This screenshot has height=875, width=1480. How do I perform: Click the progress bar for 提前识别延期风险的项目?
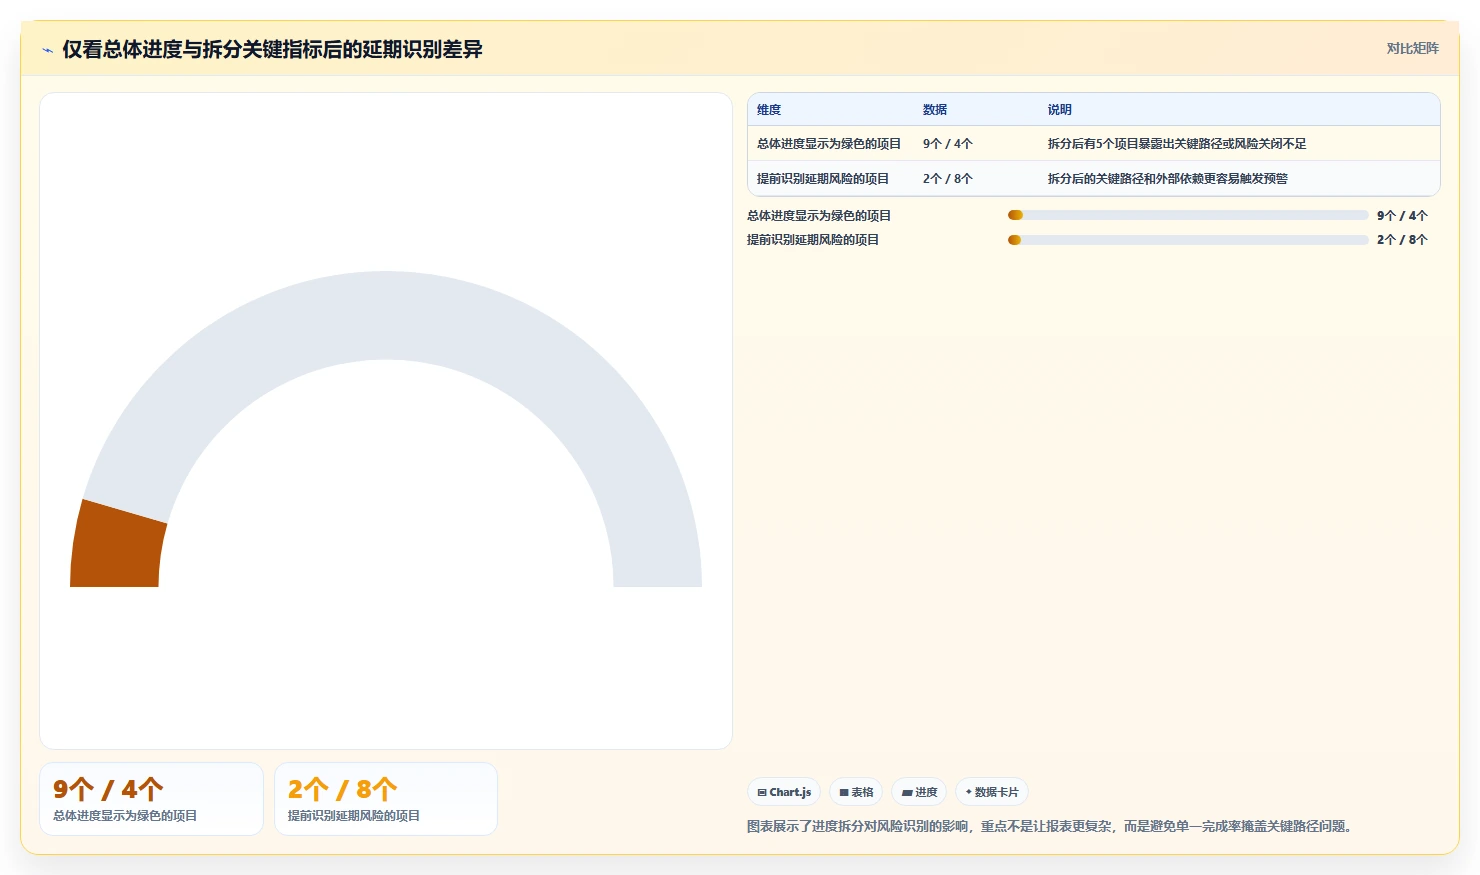coord(1188,240)
